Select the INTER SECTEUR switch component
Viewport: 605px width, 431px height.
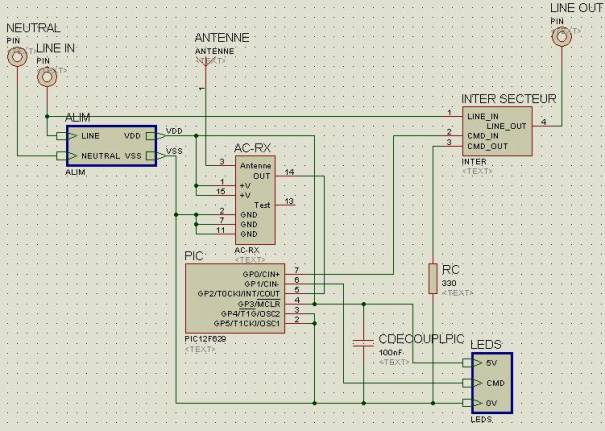click(497, 131)
